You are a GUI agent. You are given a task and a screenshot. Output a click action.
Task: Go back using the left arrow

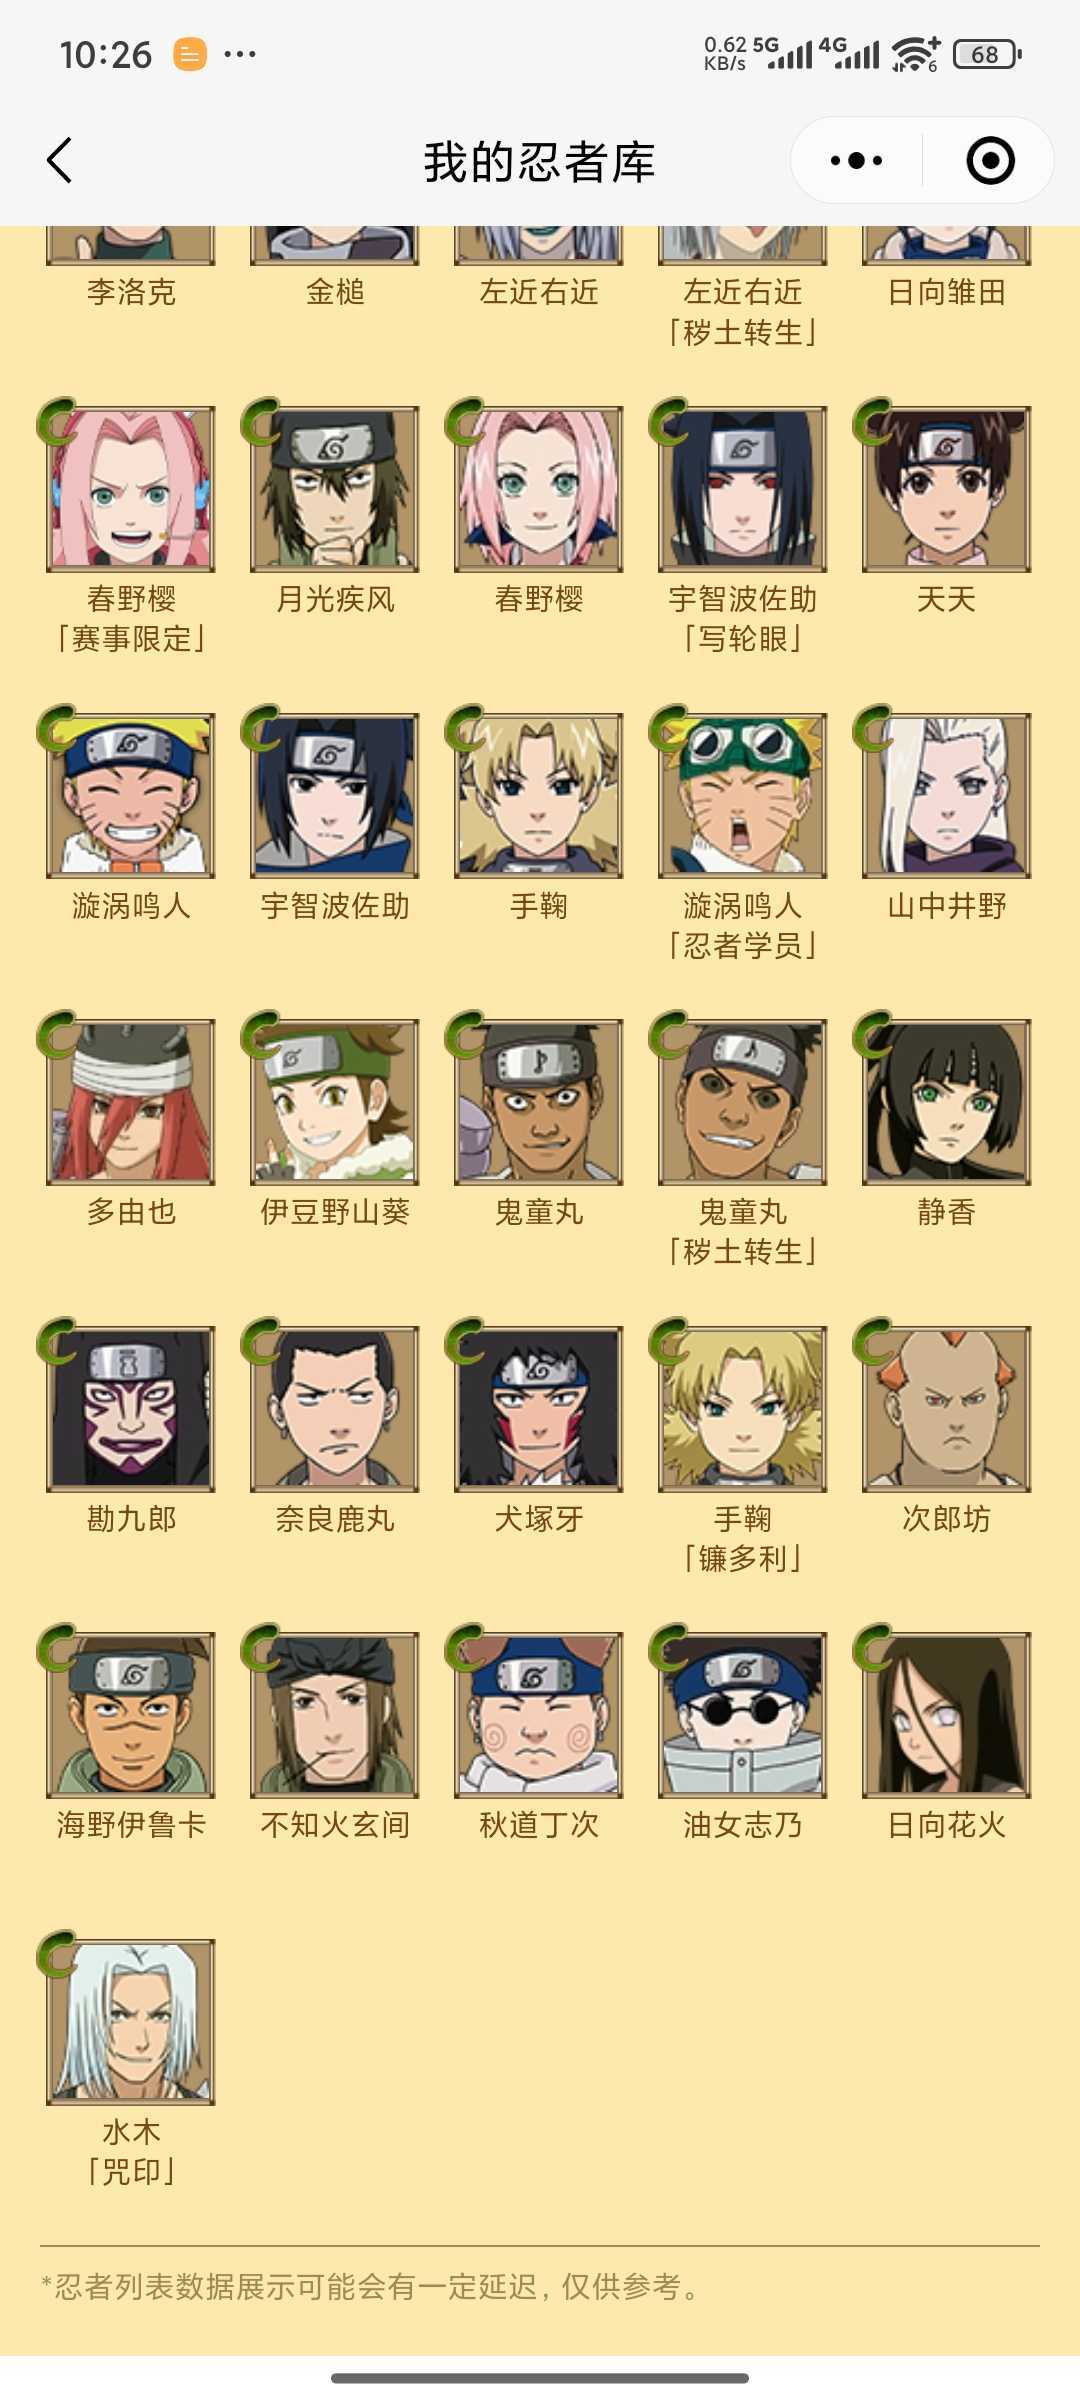tap(60, 161)
